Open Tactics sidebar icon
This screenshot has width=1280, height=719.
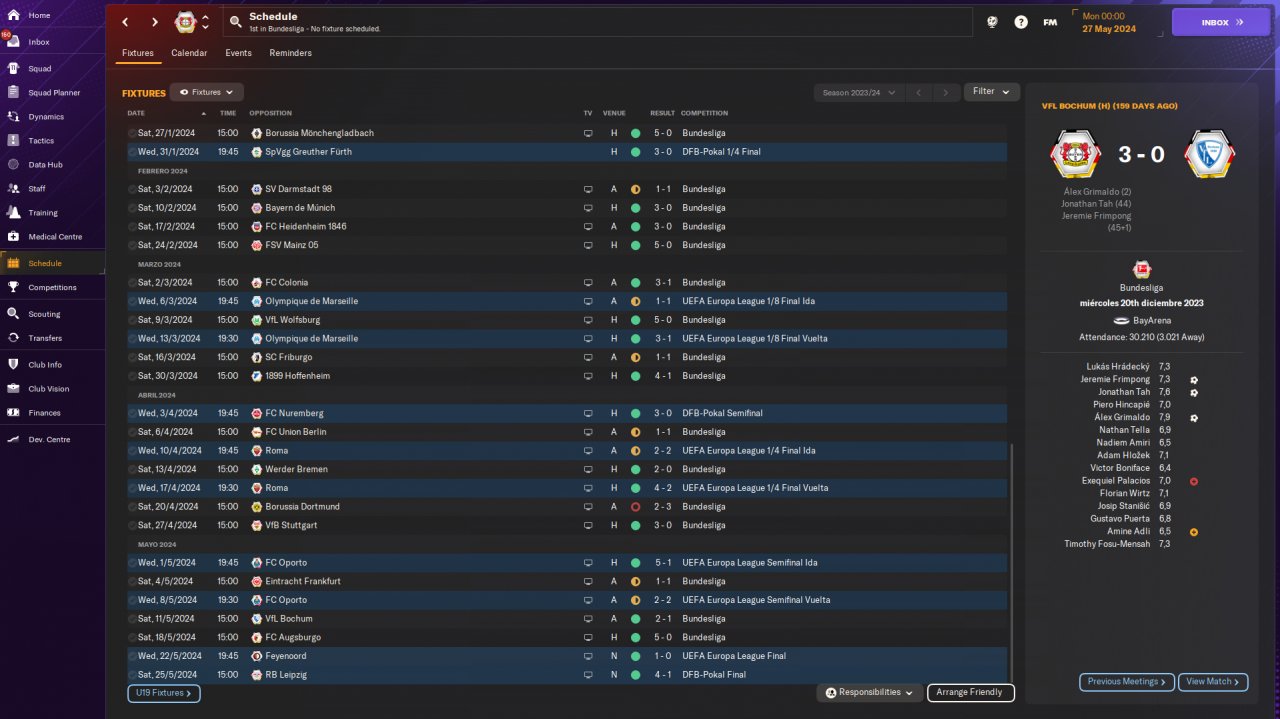tap(13, 141)
